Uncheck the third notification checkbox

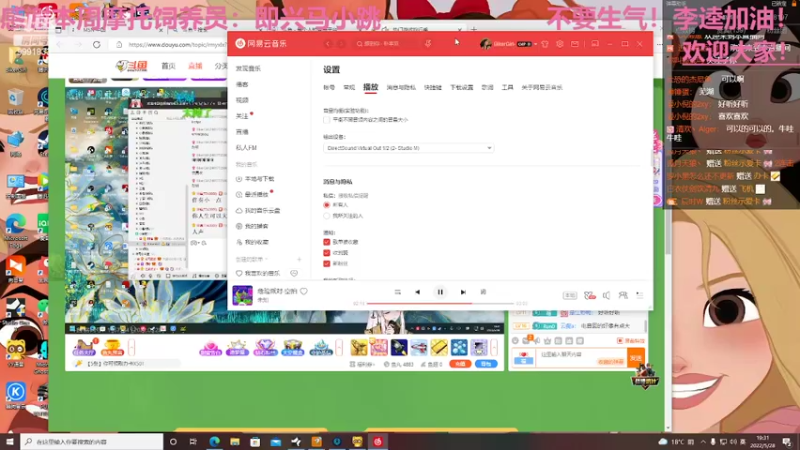click(327, 263)
